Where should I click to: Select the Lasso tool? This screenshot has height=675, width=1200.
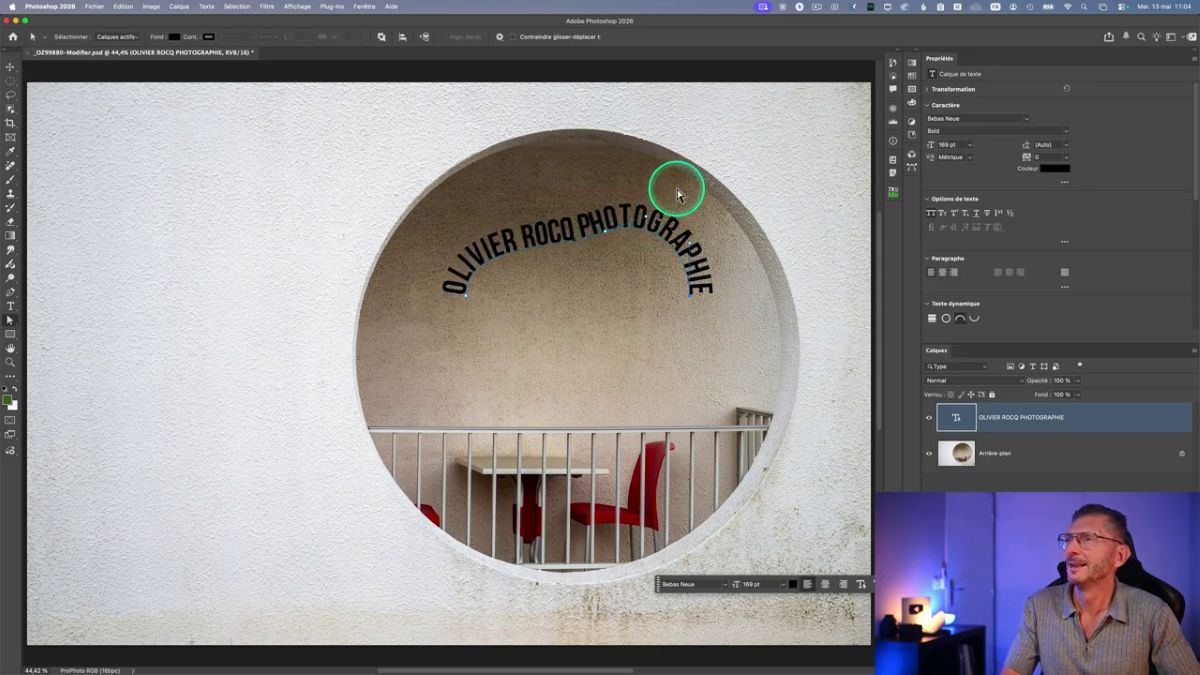coord(10,95)
